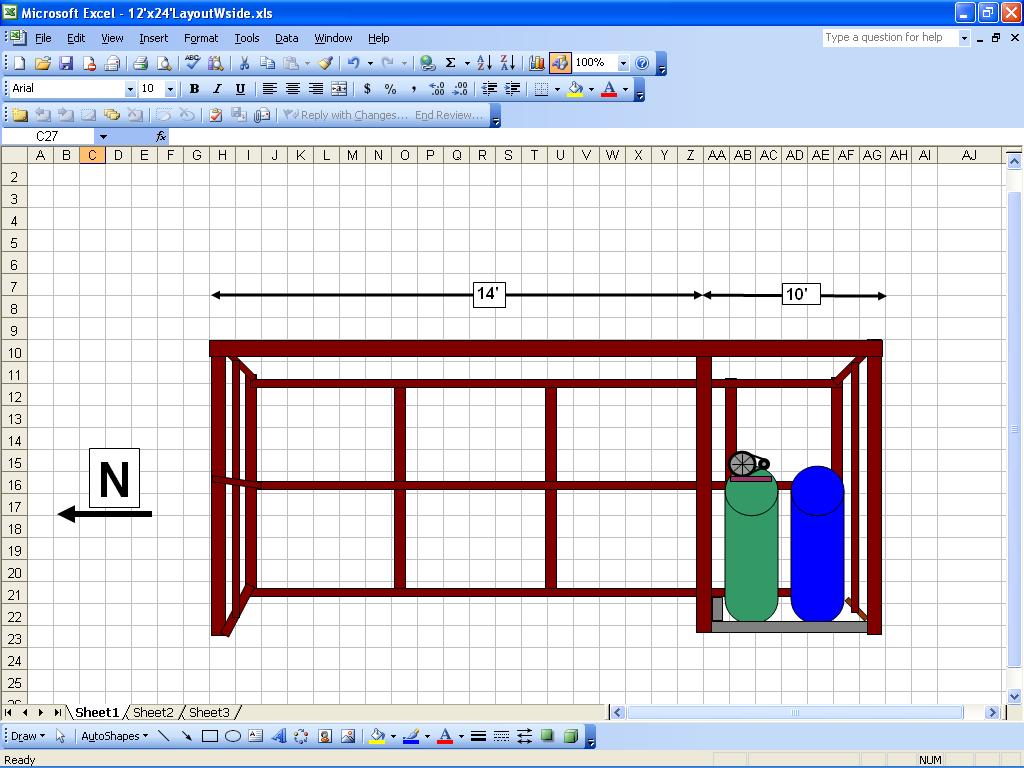Image resolution: width=1024 pixels, height=768 pixels.
Task: Toggle Italic formatting
Action: [x=217, y=89]
